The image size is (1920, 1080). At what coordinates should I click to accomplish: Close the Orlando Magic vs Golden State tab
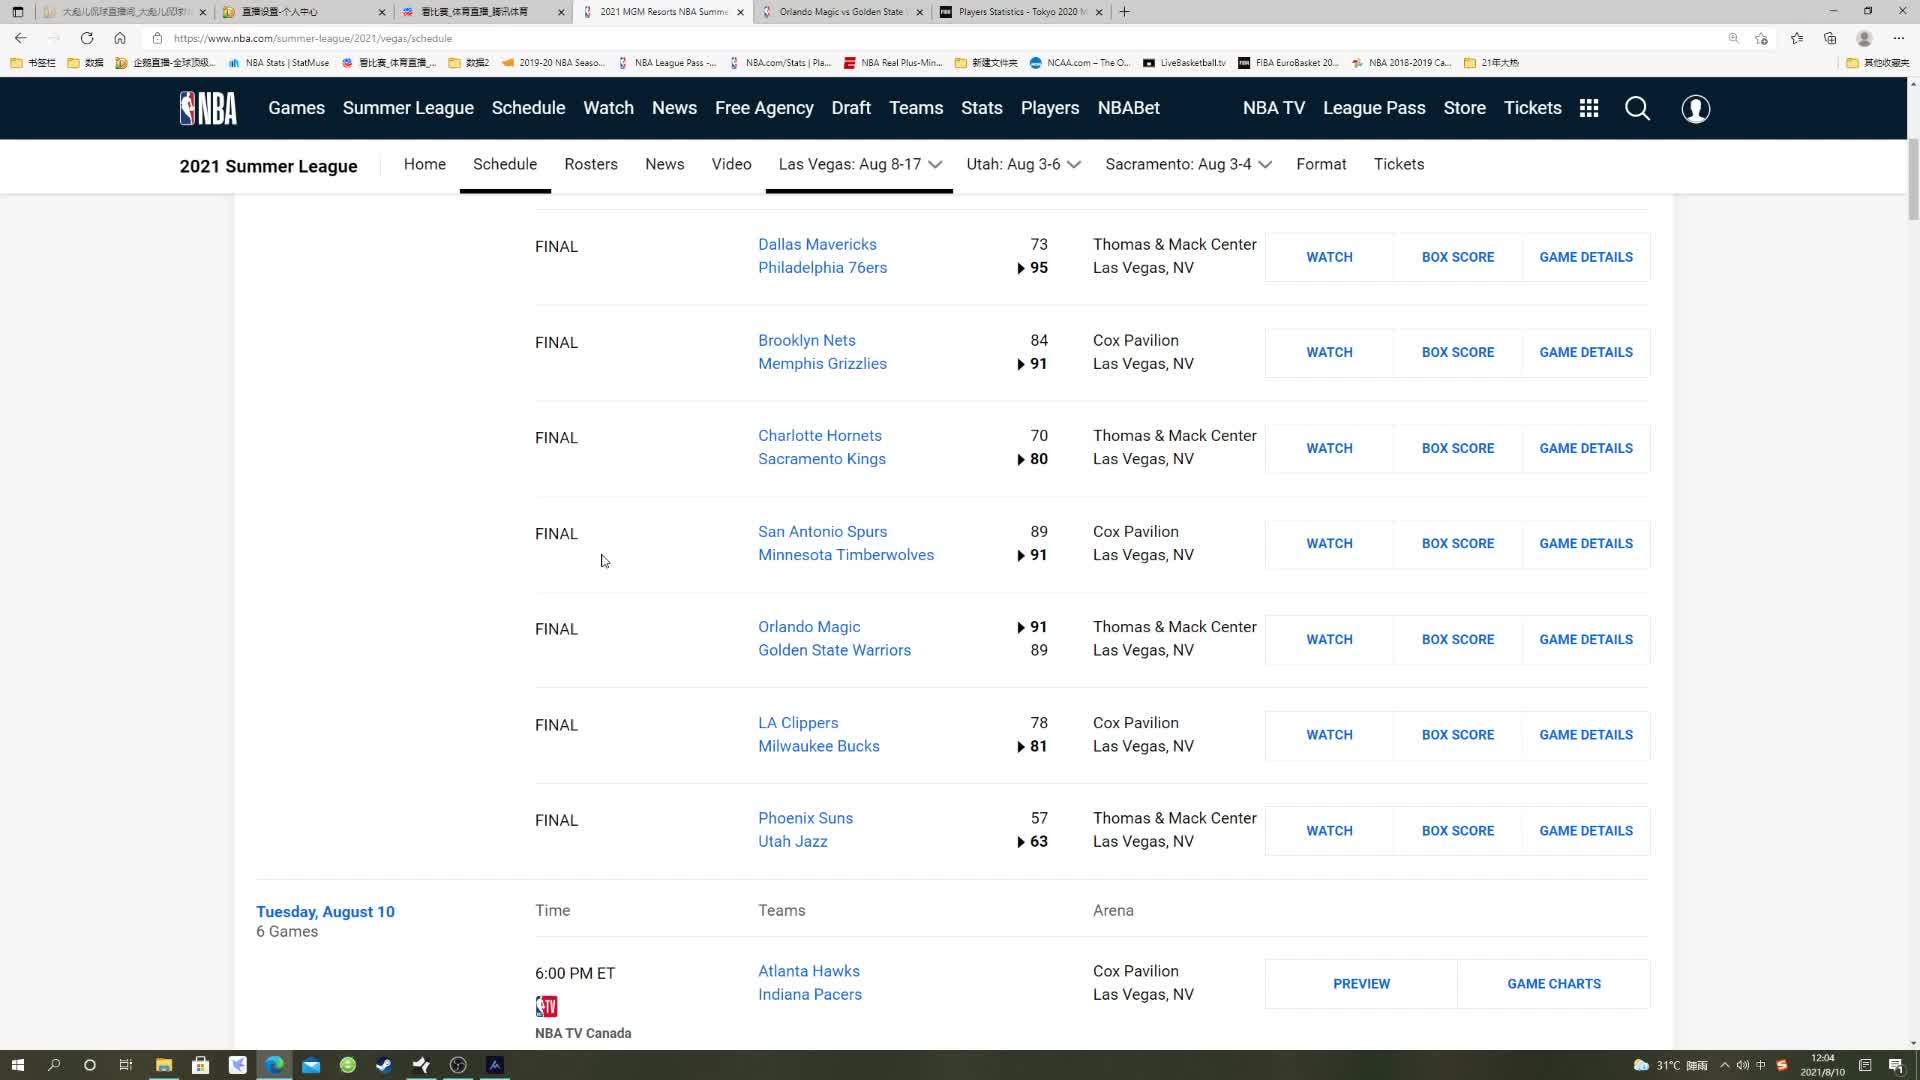[920, 12]
